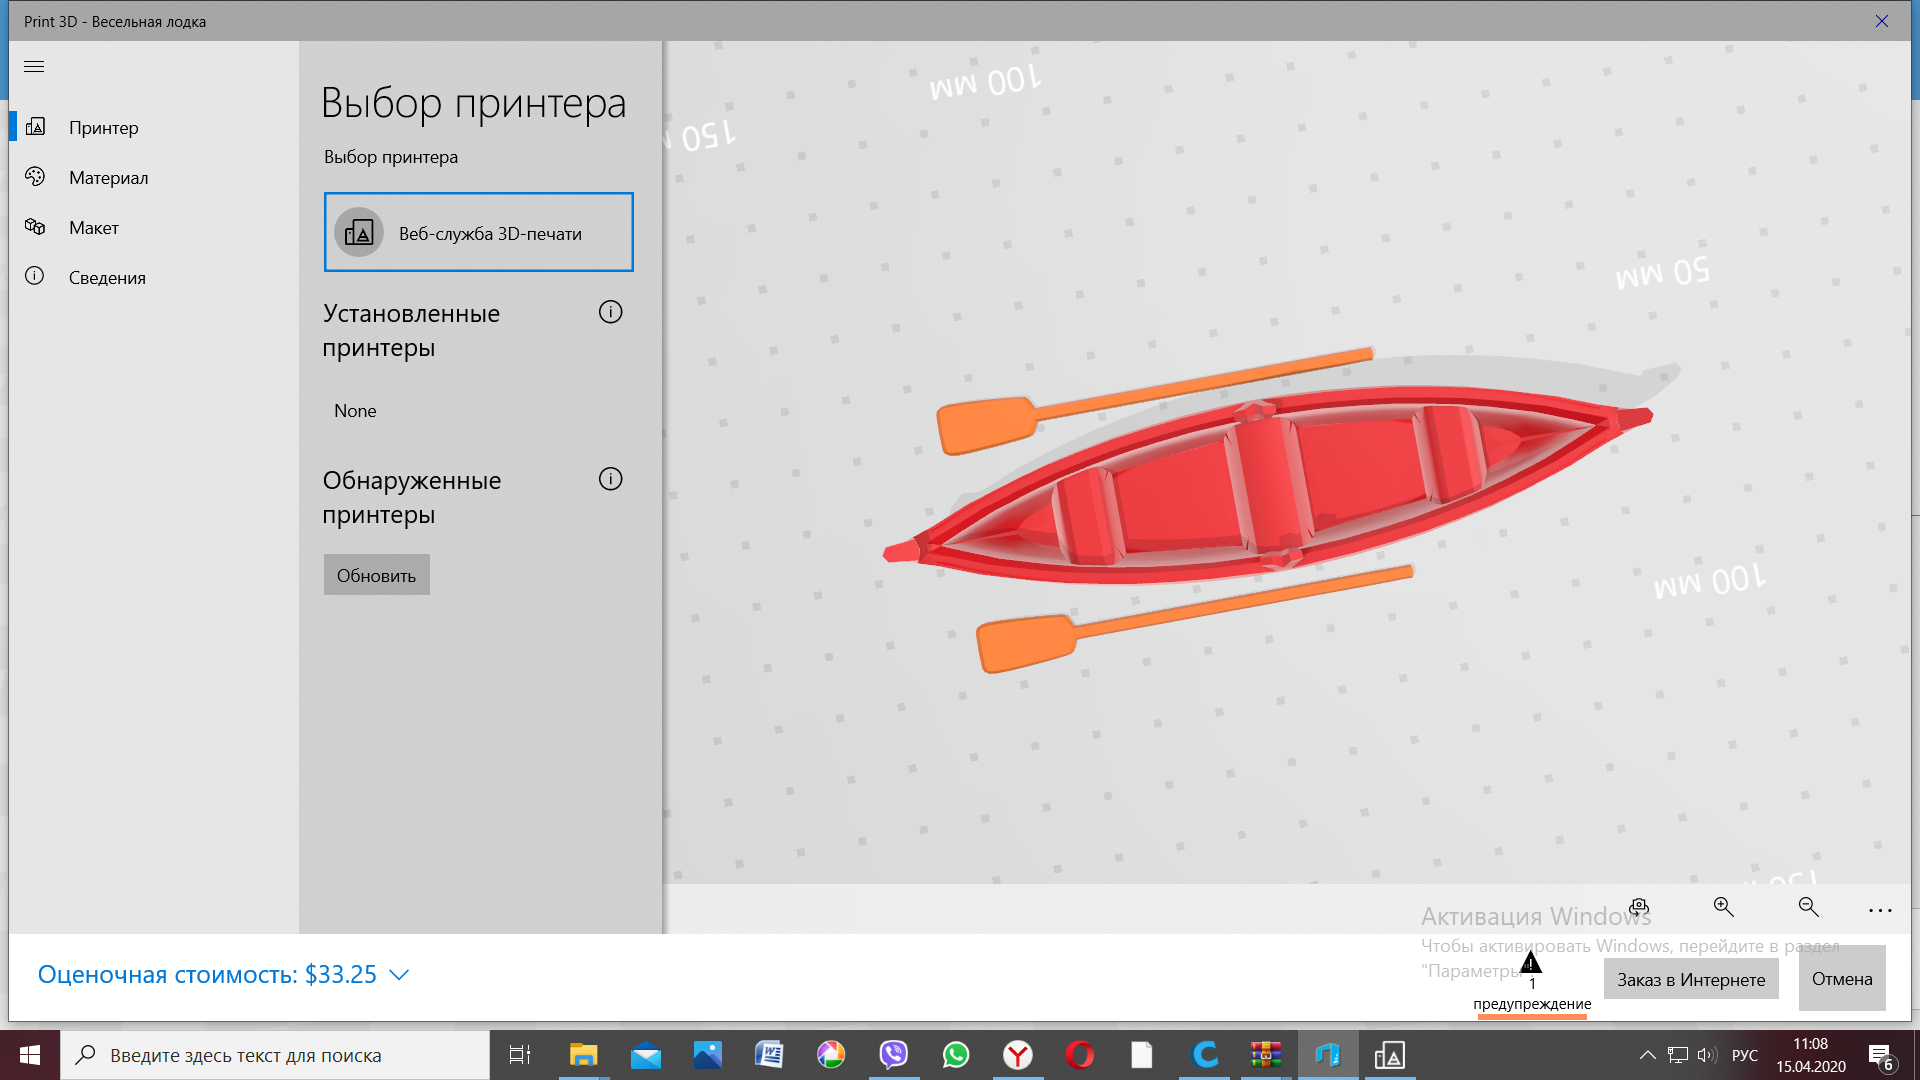The image size is (1920, 1080).
Task: Show info about Обнаруженные принтеры
Action: [610, 479]
